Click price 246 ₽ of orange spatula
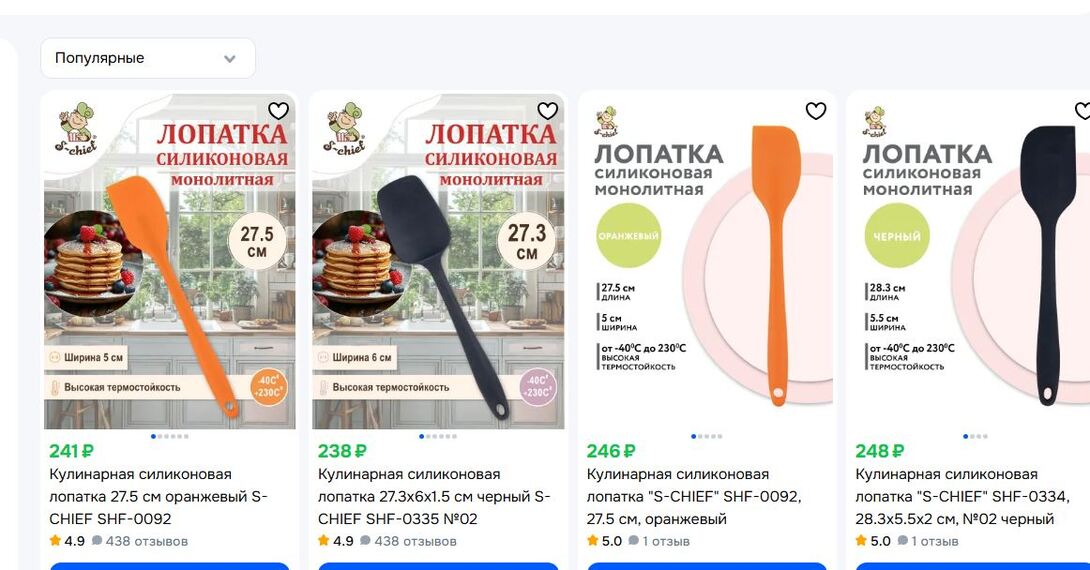This screenshot has width=1090, height=570. coord(611,451)
